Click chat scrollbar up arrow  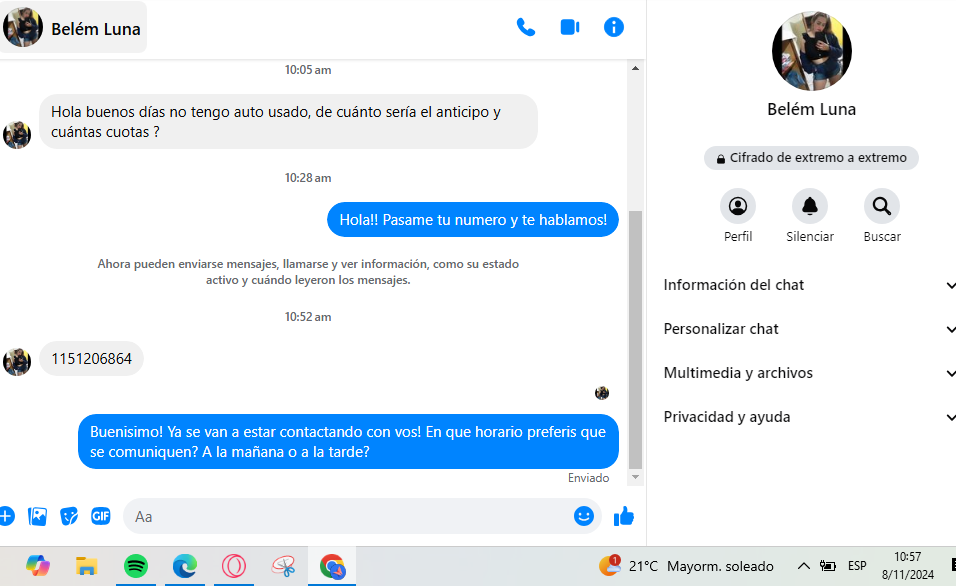tap(635, 68)
